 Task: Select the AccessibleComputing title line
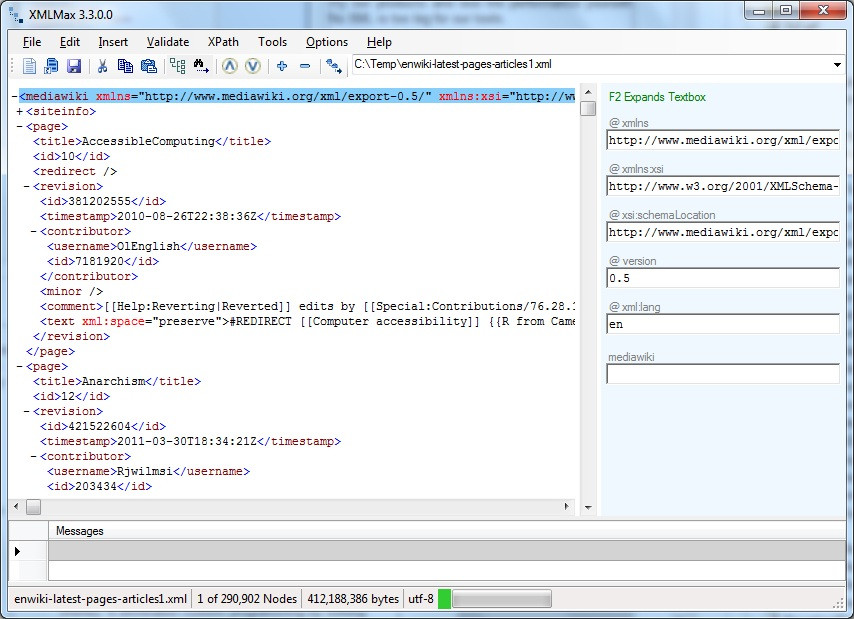[x=152, y=142]
